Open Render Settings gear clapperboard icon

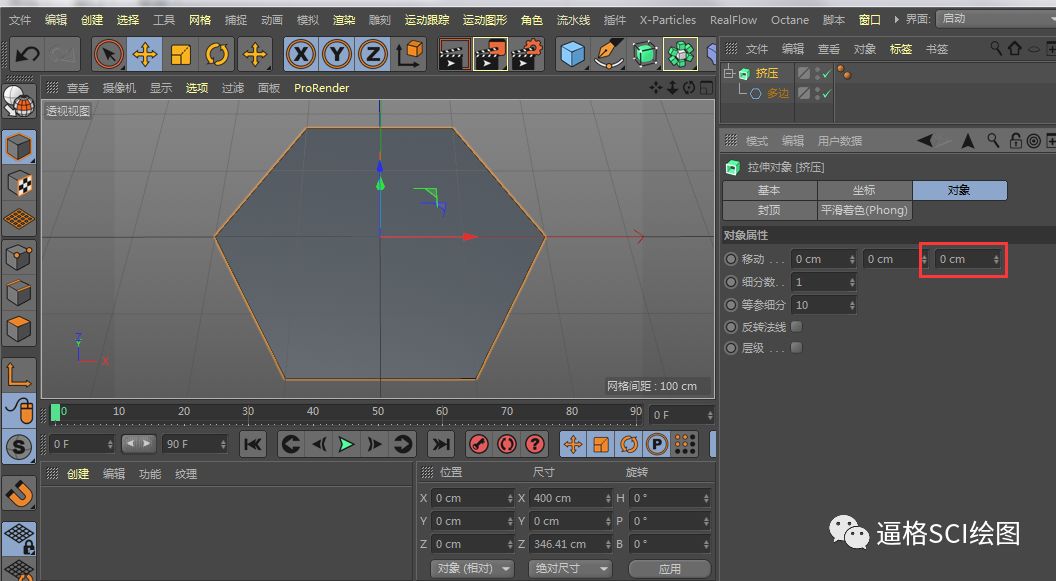[527, 54]
